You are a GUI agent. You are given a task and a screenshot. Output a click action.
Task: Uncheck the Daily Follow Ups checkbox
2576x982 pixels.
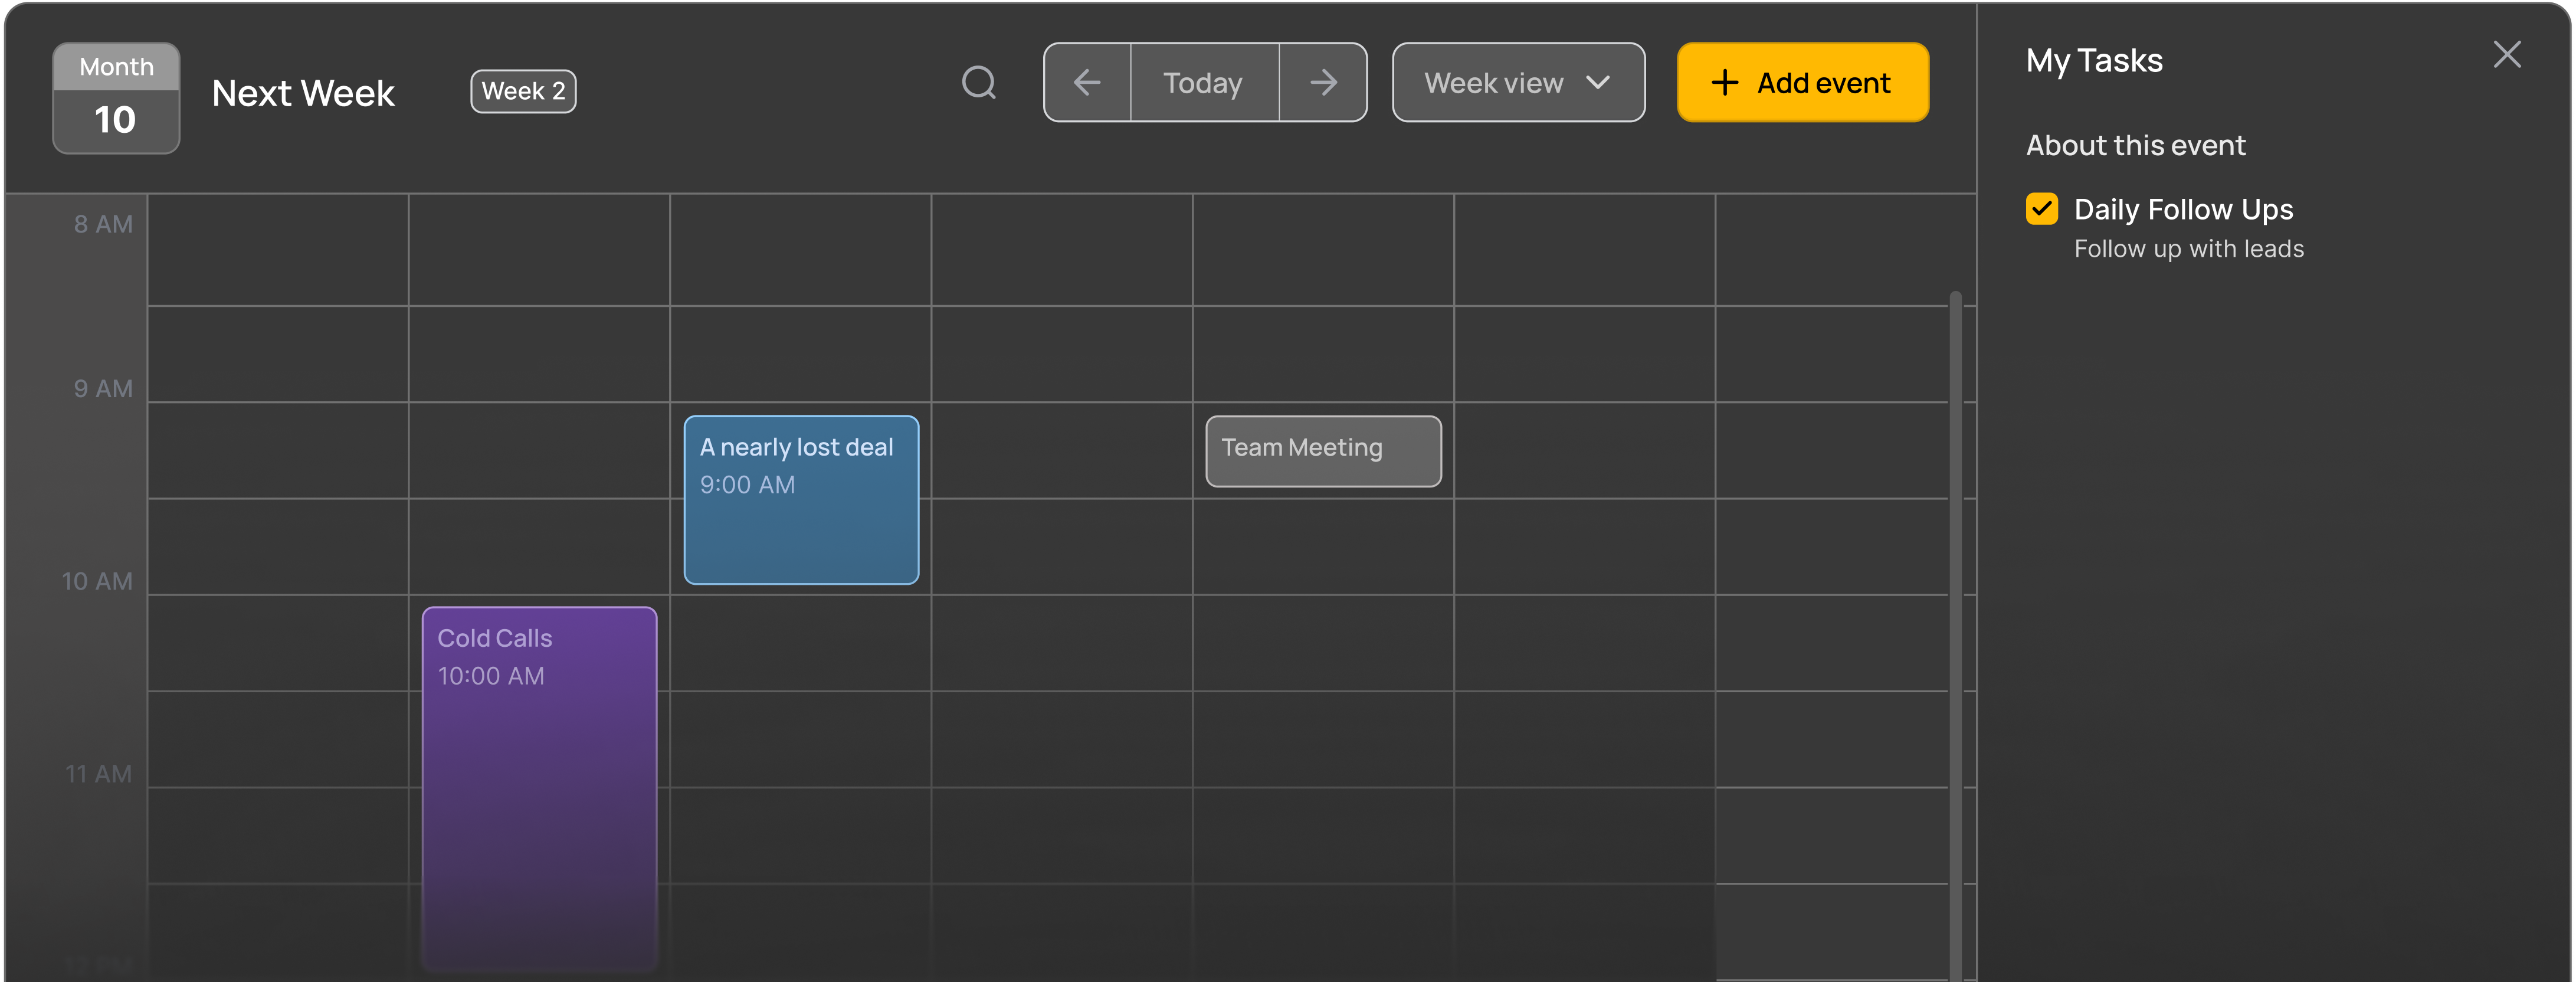coord(2041,209)
